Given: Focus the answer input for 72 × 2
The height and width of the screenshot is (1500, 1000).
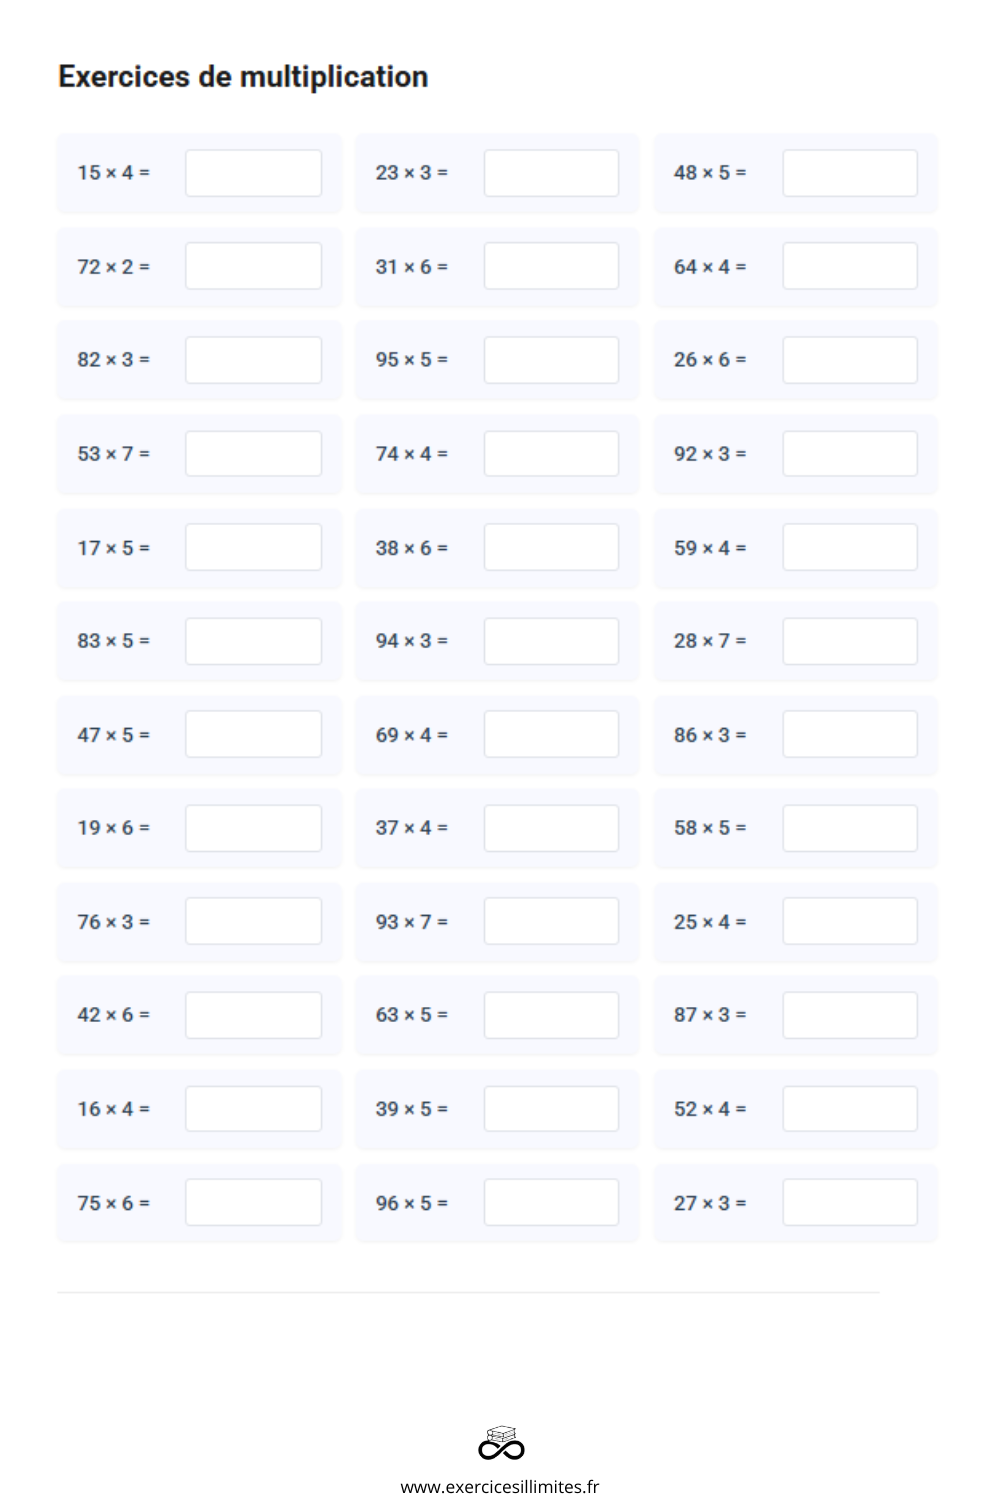Looking at the screenshot, I should (x=253, y=266).
